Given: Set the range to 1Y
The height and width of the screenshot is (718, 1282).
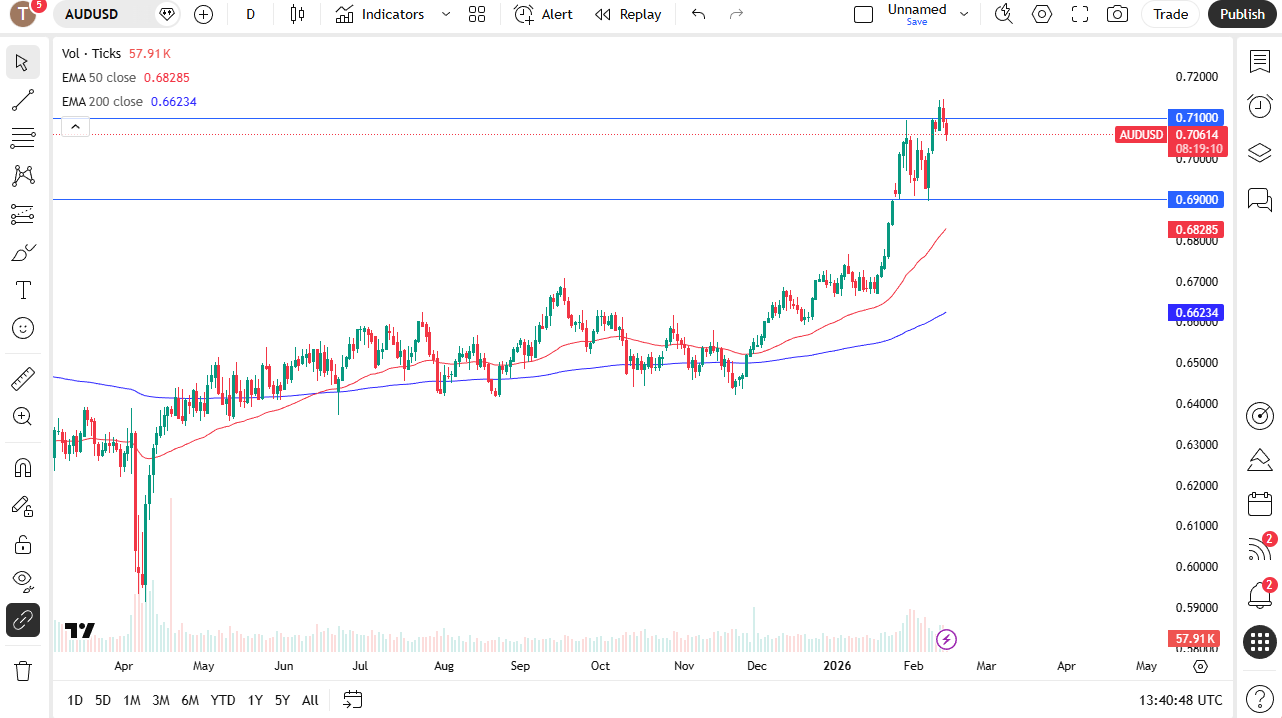Looking at the screenshot, I should (255, 700).
